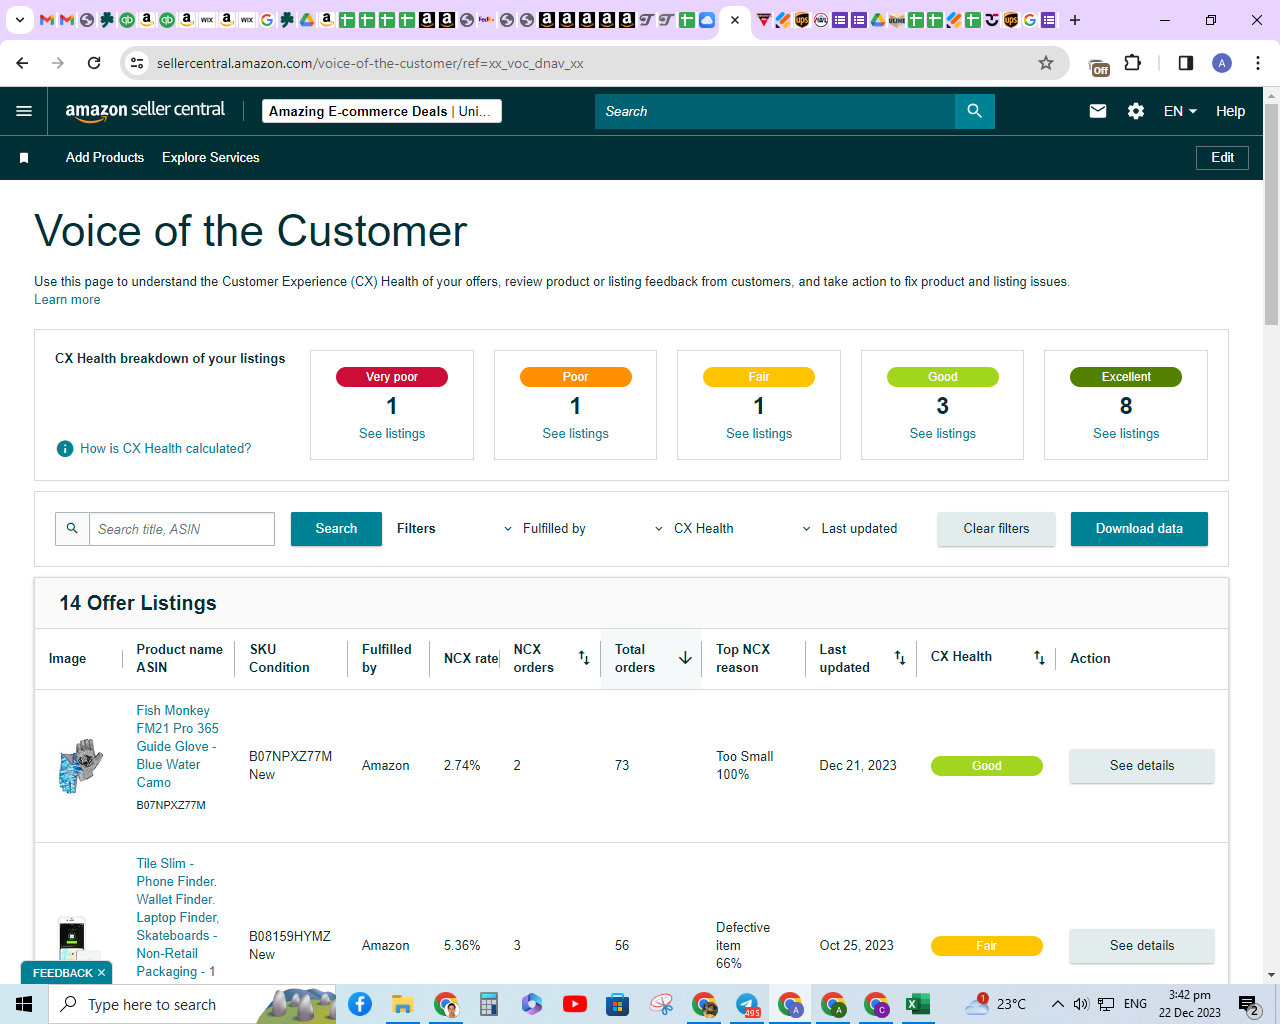Toggle sort on NCX orders column

click(584, 658)
